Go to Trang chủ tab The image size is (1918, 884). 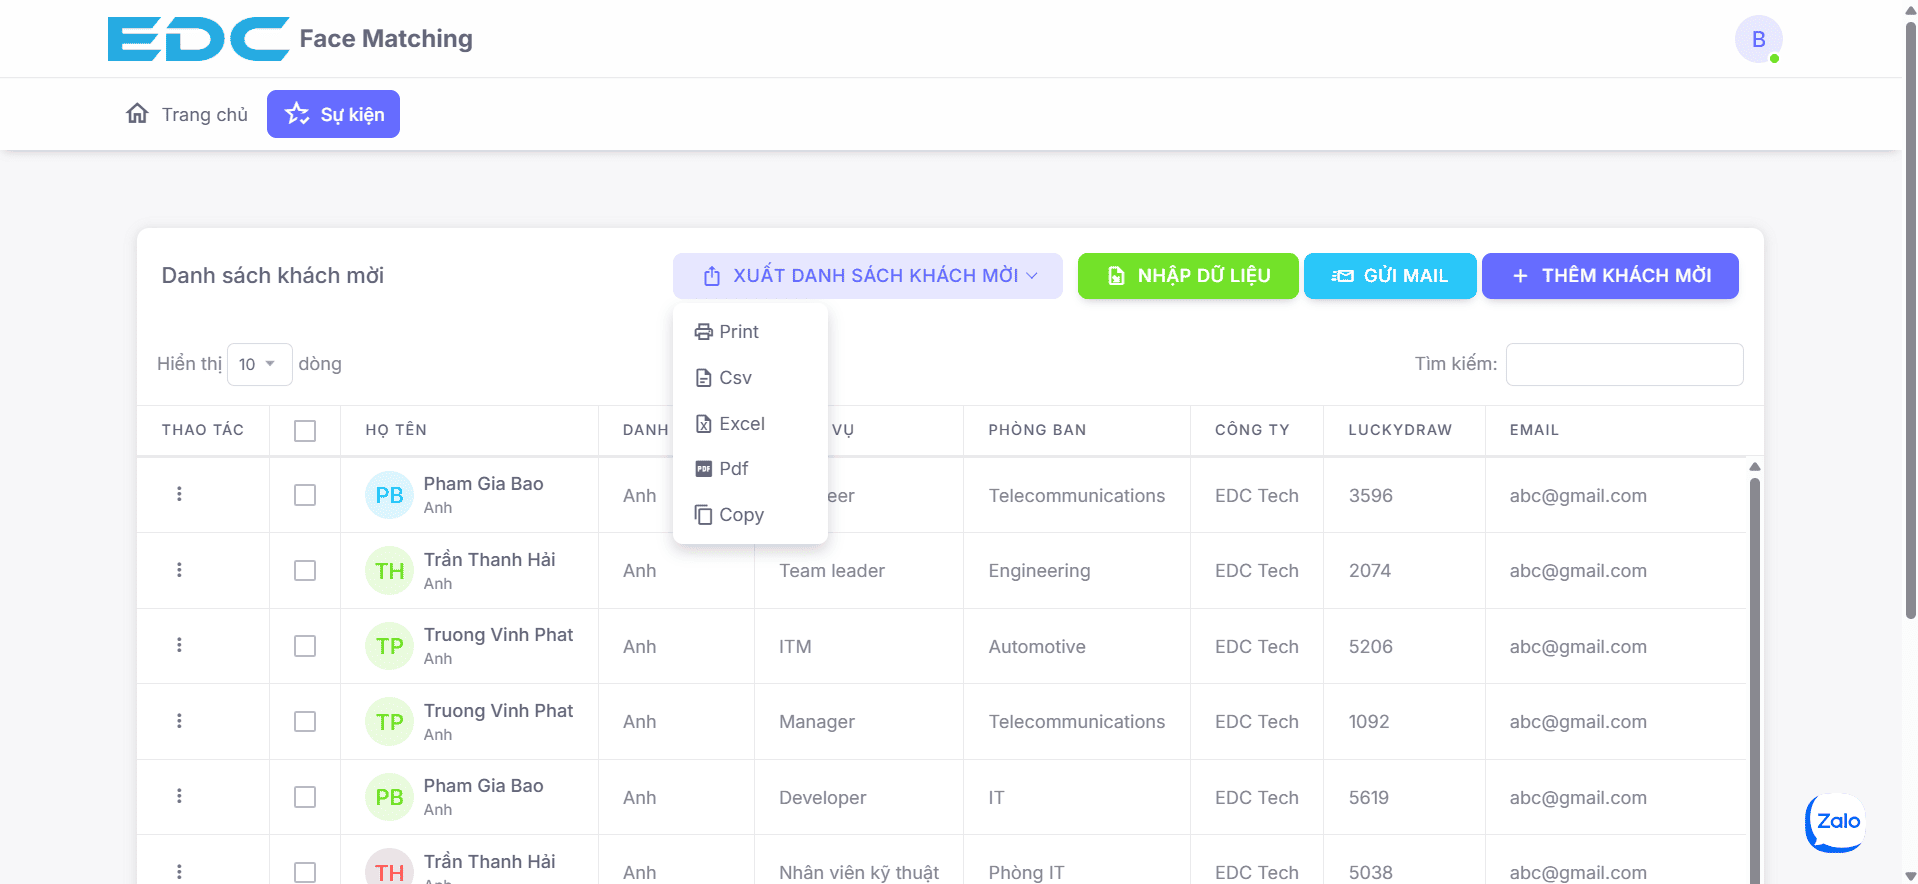pyautogui.click(x=187, y=114)
